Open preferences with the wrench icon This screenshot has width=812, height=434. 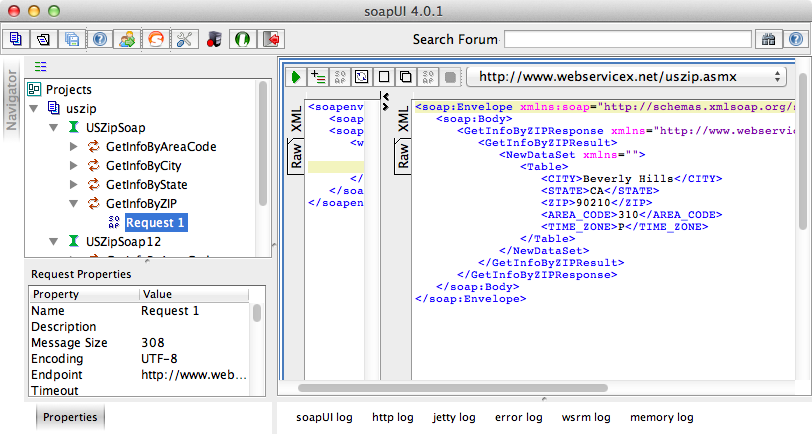click(x=184, y=39)
